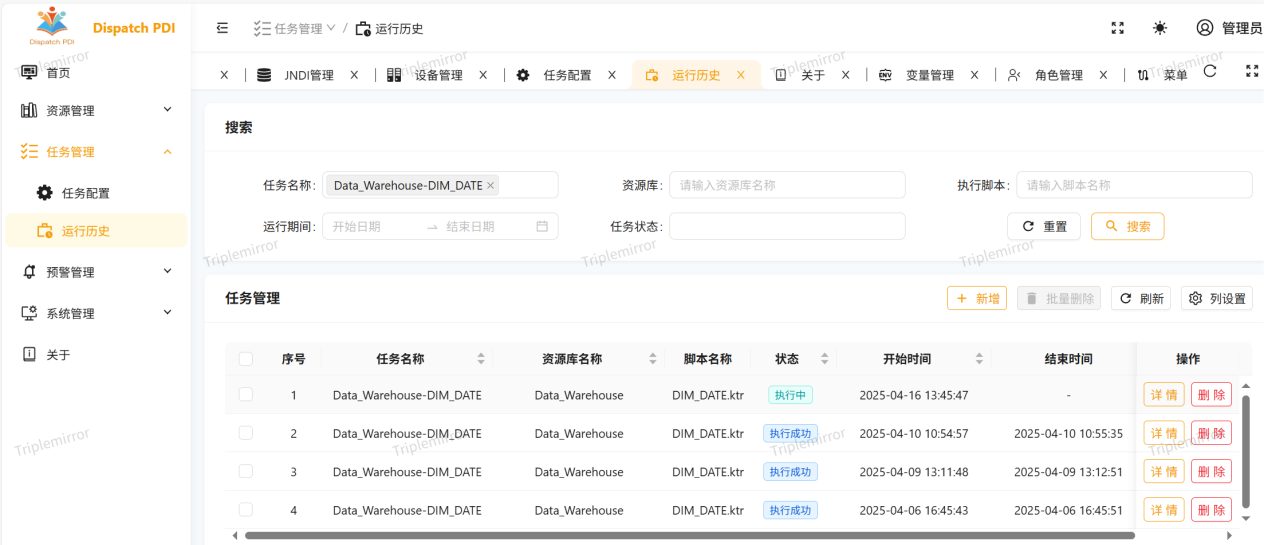This screenshot has height=545, width=1264.
Task: Sort by 开始时间 column sort arrows
Action: click(980, 359)
